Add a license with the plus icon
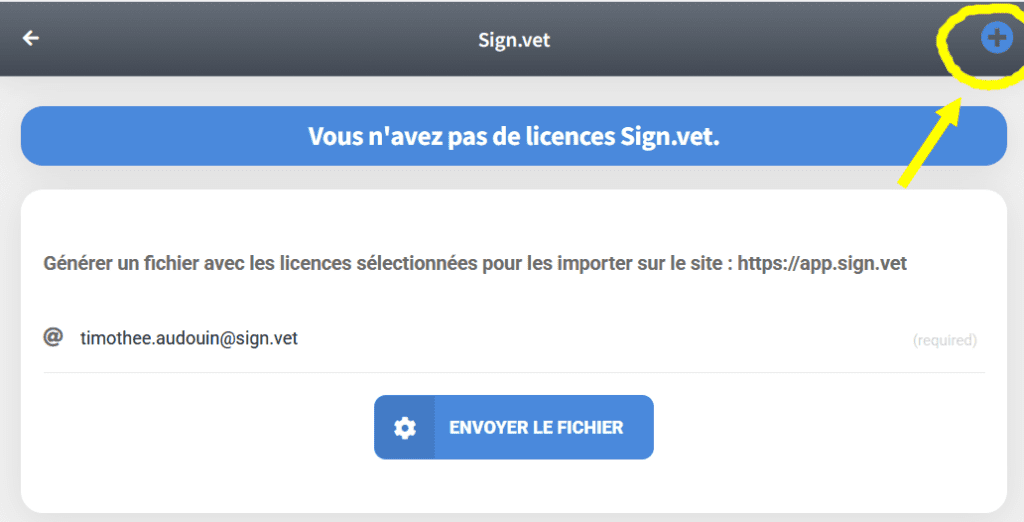Image resolution: width=1024 pixels, height=522 pixels. pyautogui.click(x=994, y=39)
